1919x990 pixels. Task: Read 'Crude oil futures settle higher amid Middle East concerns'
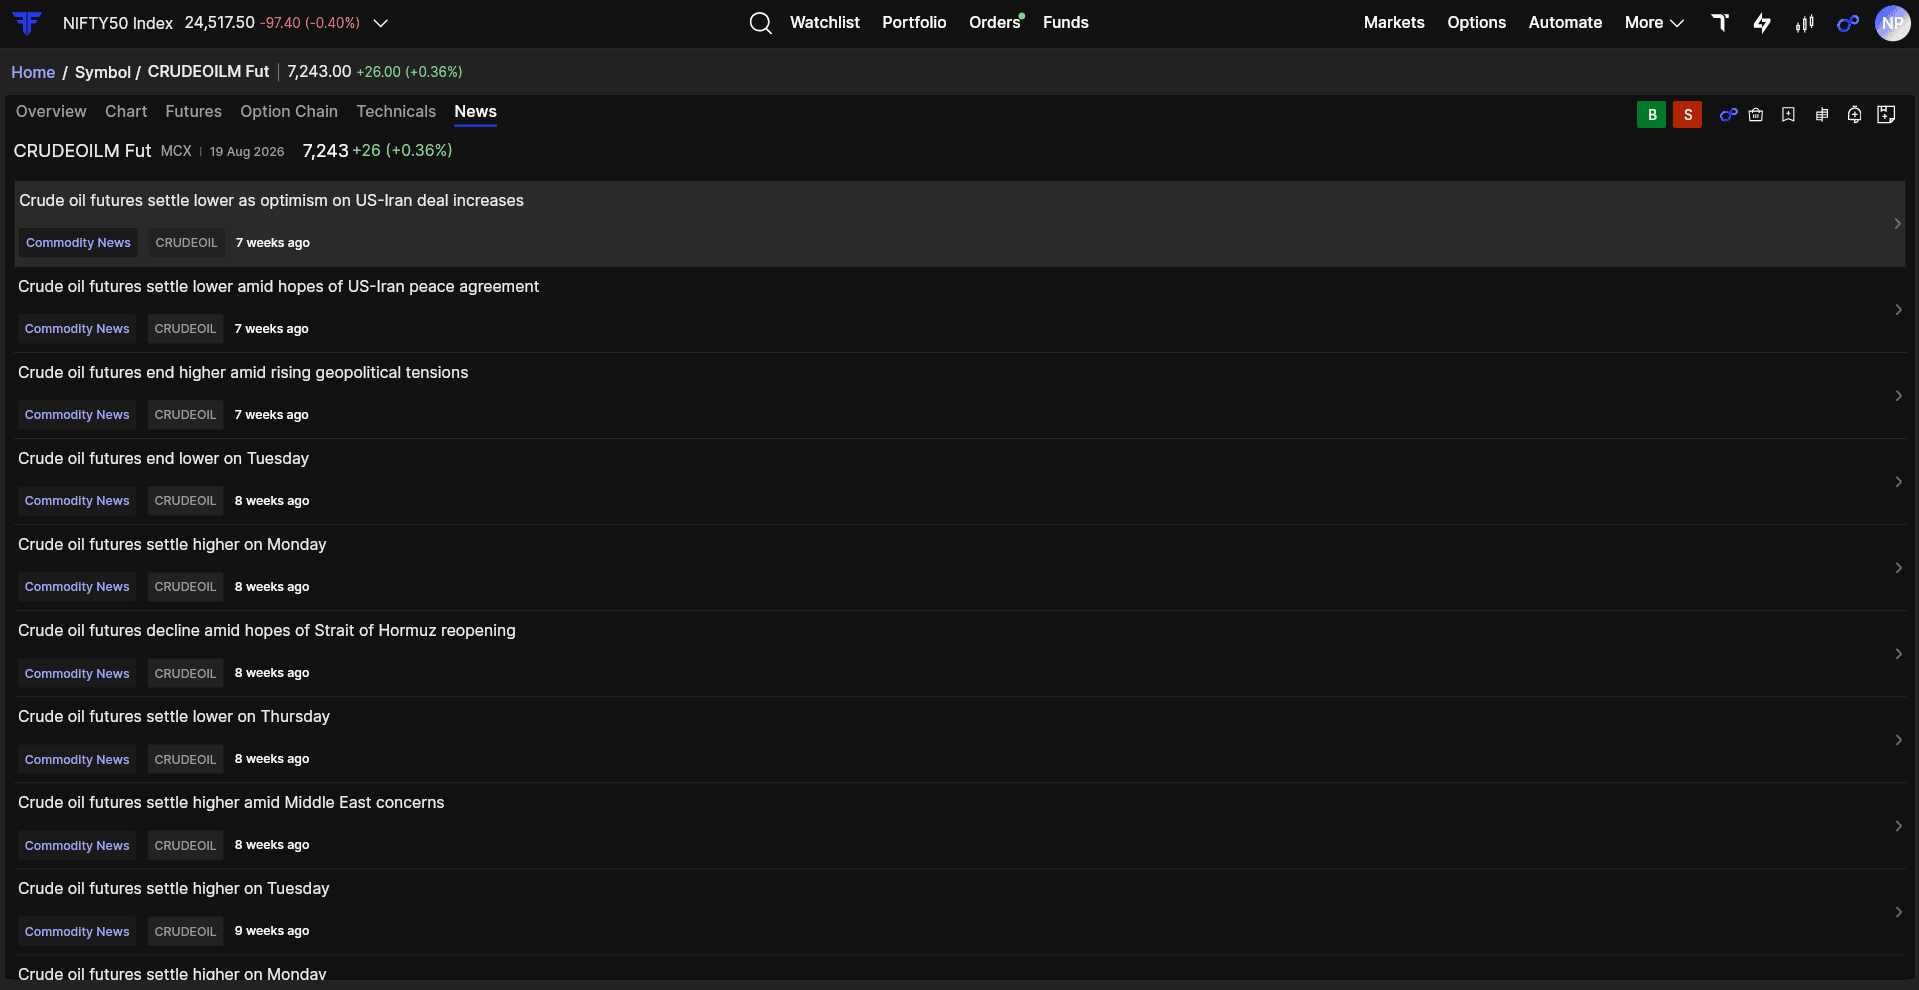[231, 803]
